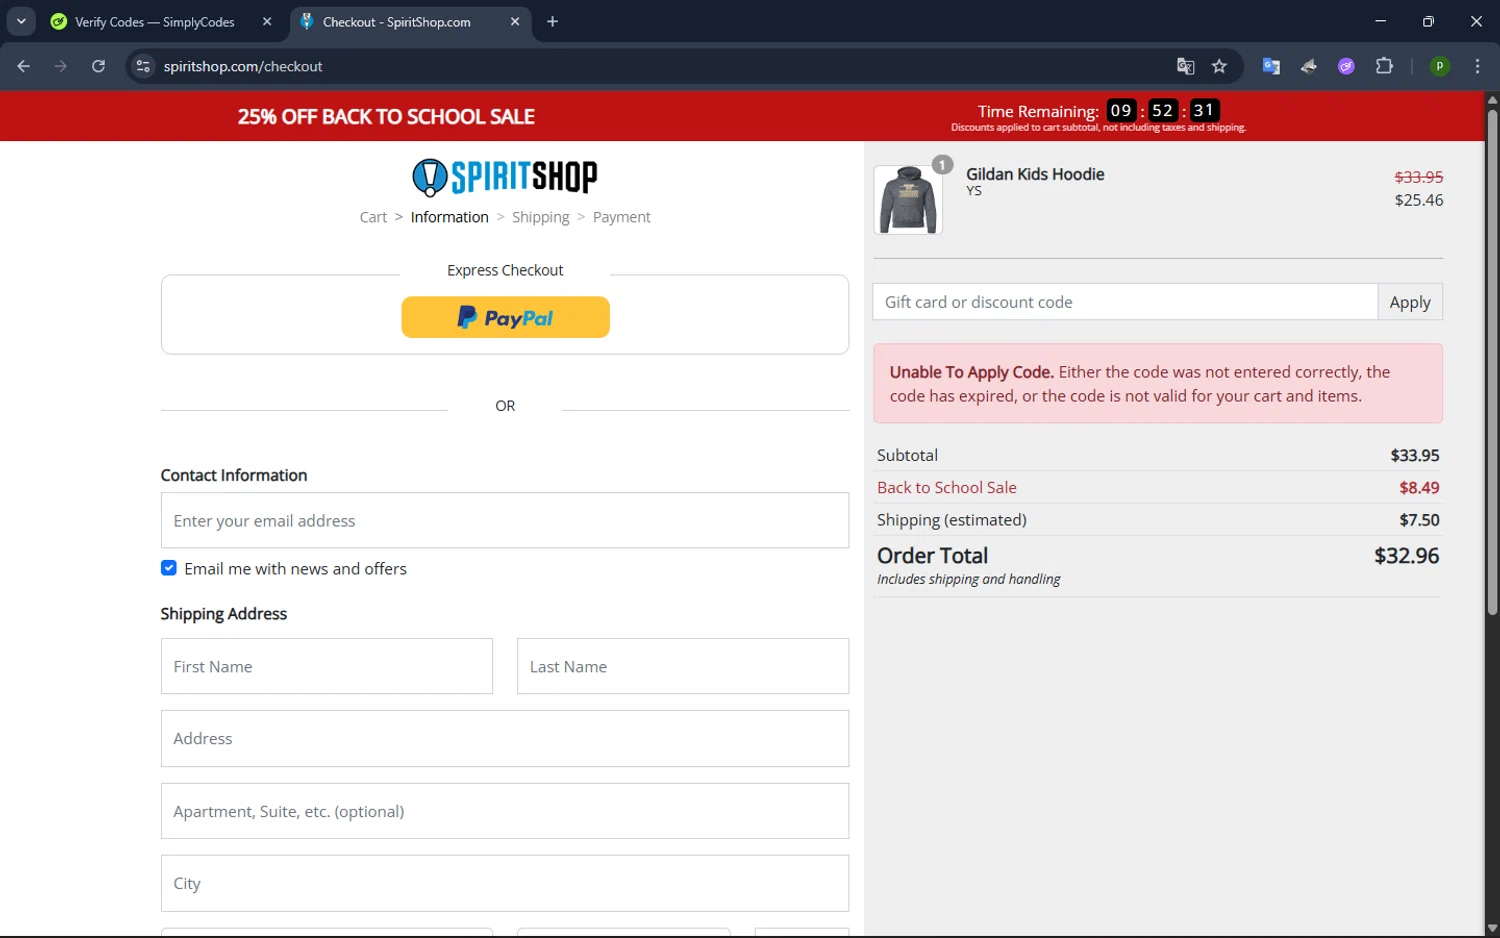Go back to previous page
This screenshot has width=1500, height=938.
pos(23,66)
